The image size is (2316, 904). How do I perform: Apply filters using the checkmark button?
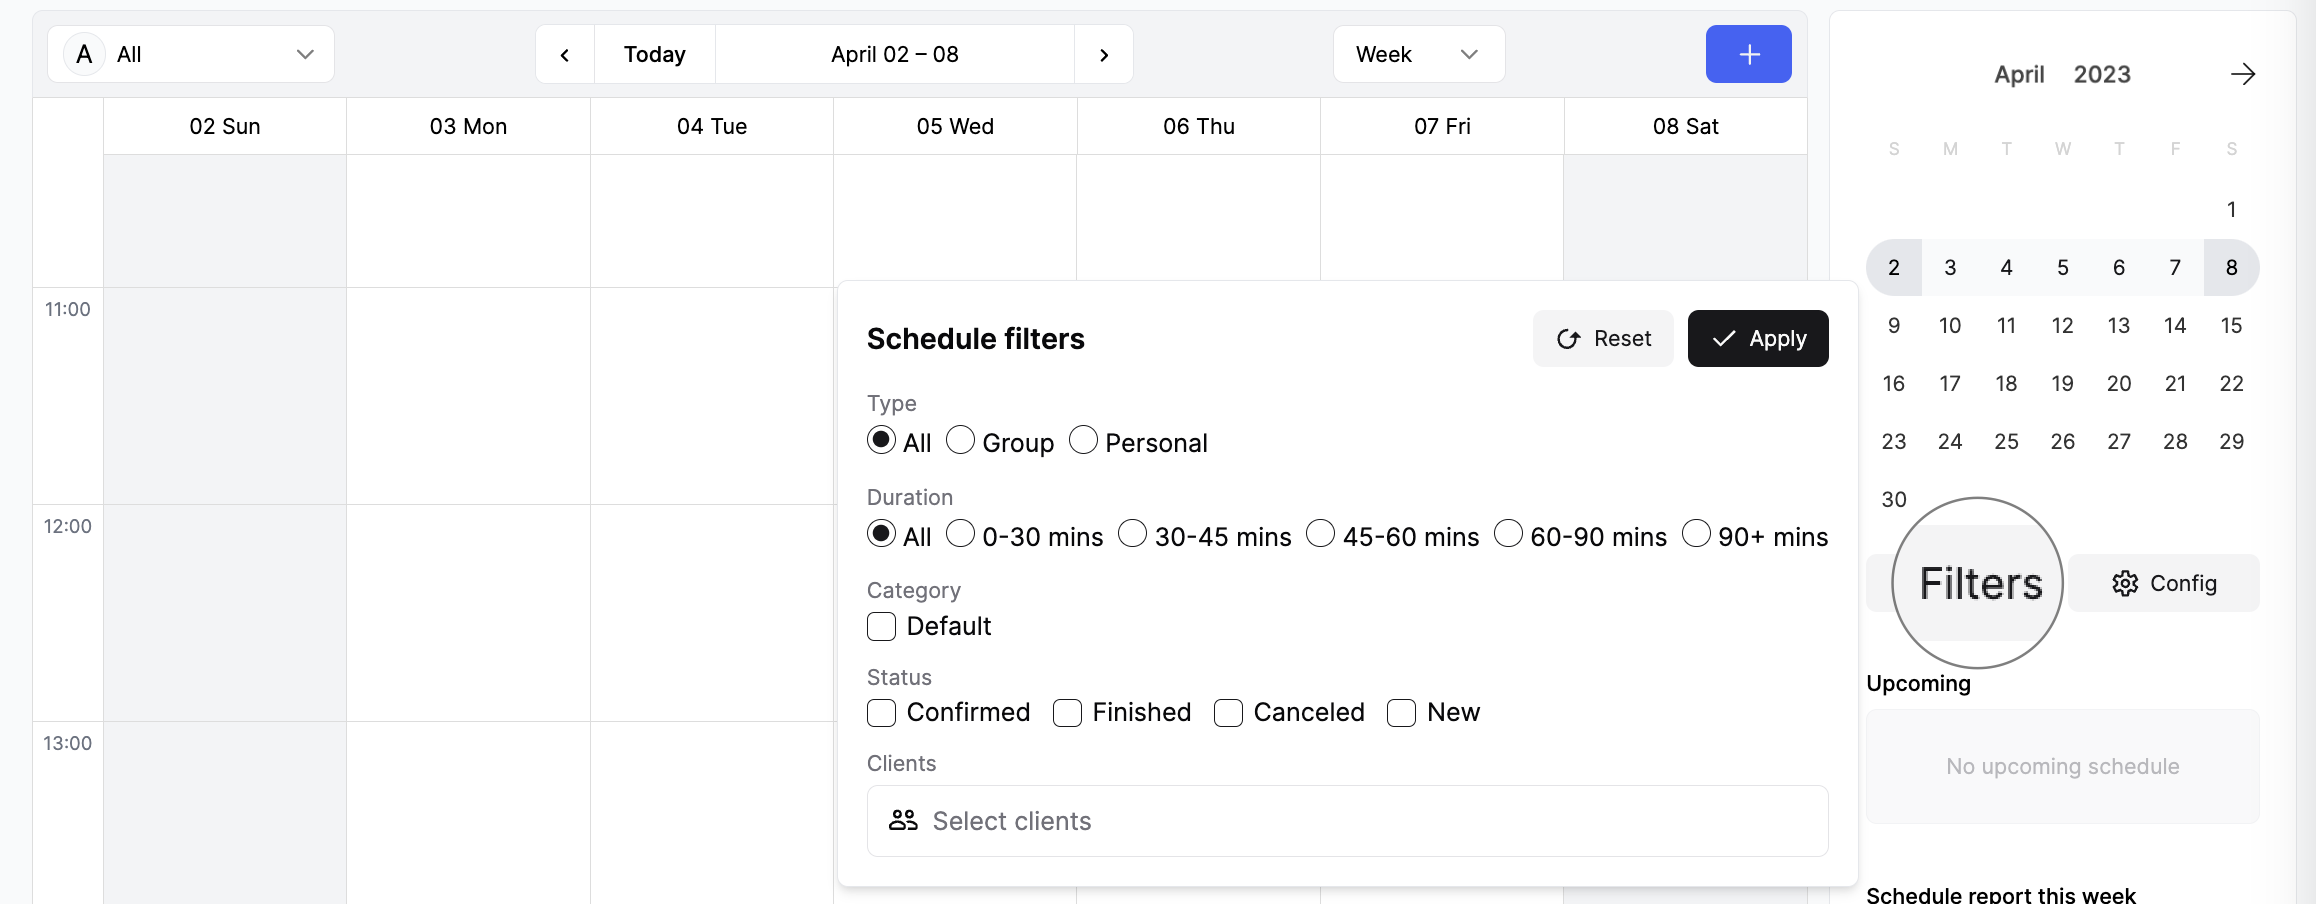(x=1757, y=338)
